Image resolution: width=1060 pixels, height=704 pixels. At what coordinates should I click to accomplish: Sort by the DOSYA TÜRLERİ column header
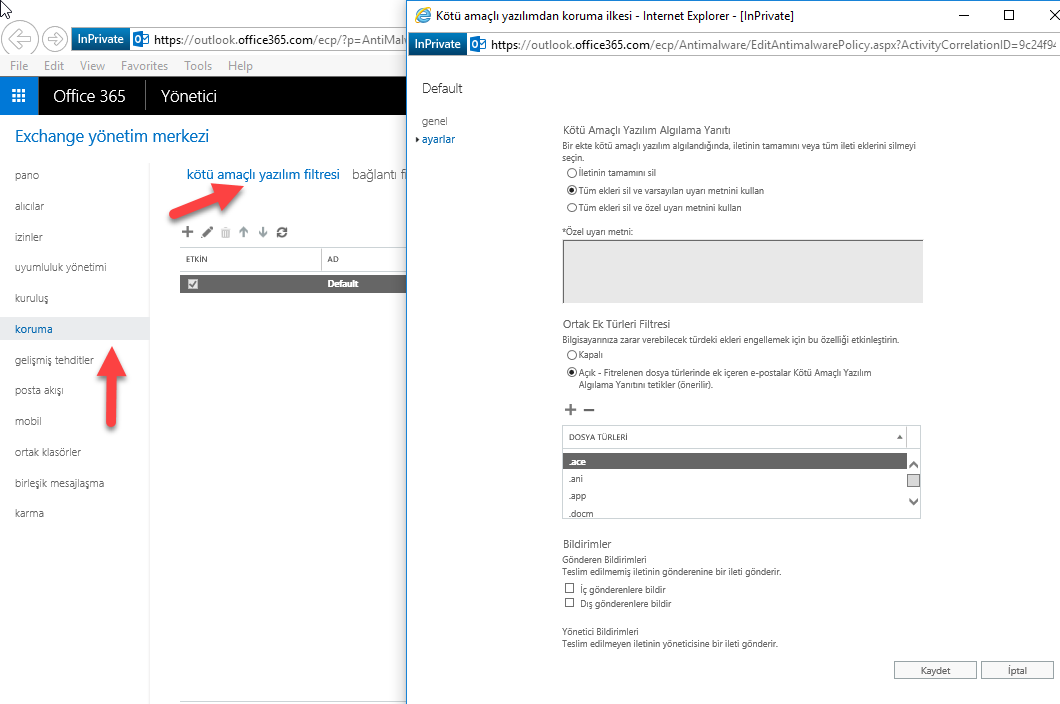(734, 437)
